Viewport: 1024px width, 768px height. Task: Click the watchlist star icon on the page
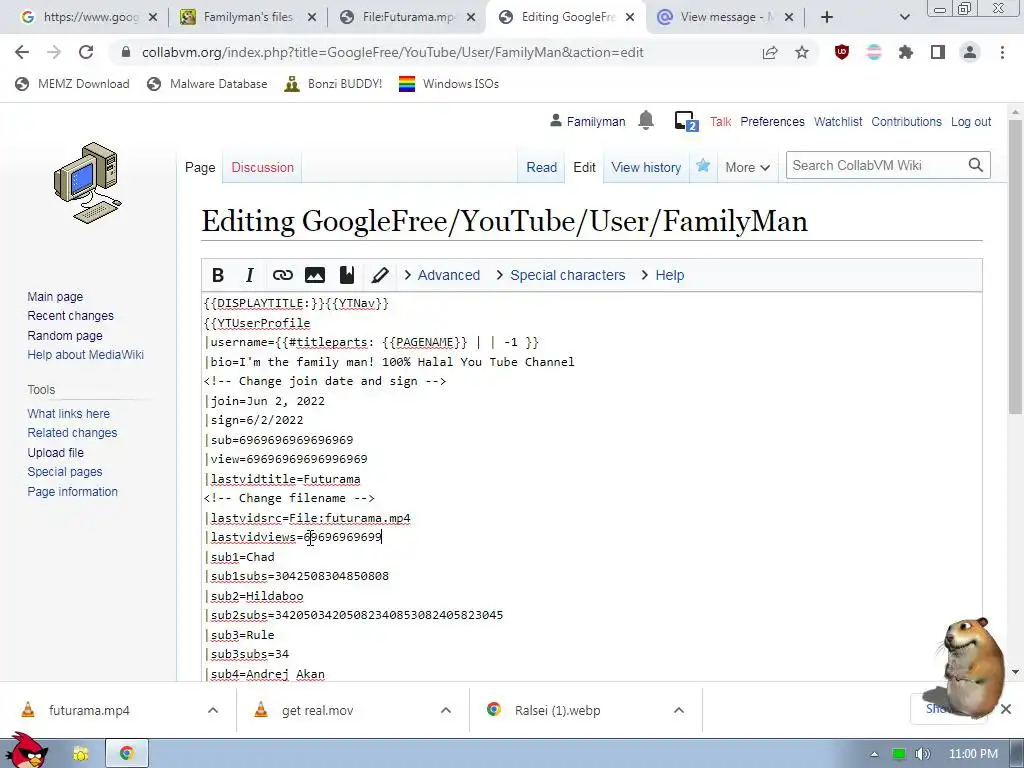tap(703, 166)
